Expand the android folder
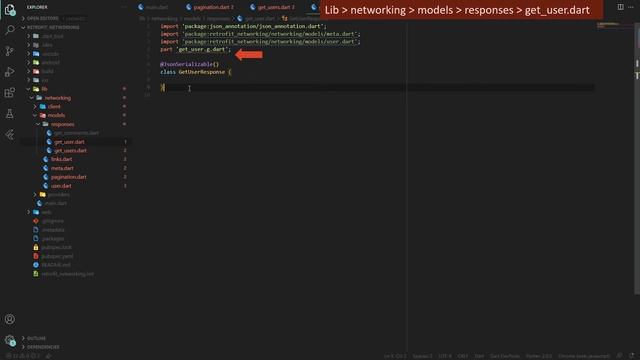Viewport: 640px width, 360px height. [x=51, y=62]
